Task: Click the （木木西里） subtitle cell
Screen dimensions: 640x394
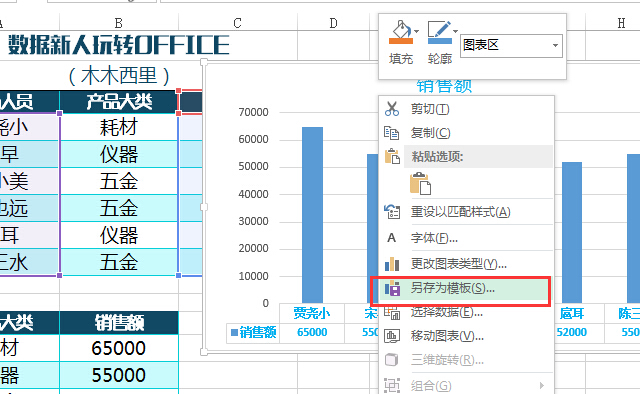Action: (119, 76)
